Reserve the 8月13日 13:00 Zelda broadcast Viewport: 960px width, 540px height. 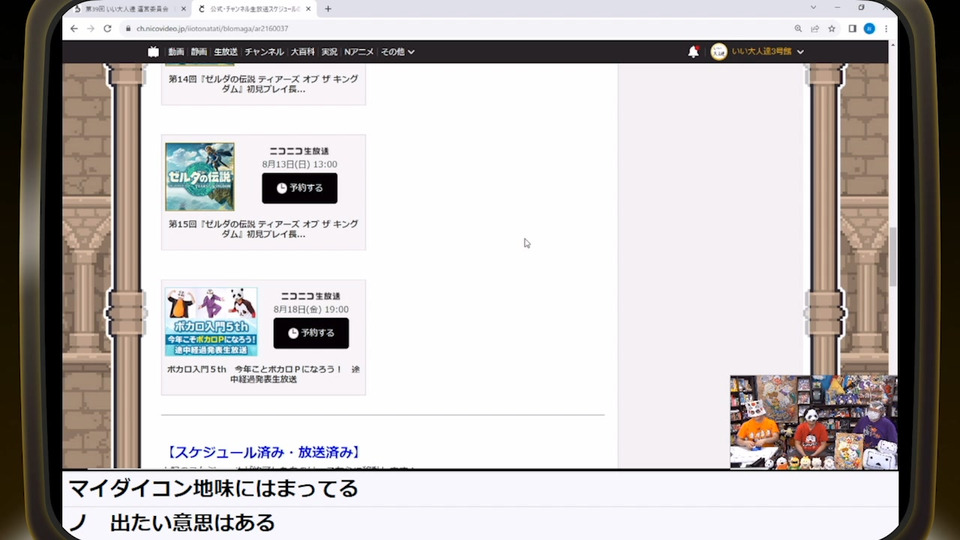coord(299,188)
